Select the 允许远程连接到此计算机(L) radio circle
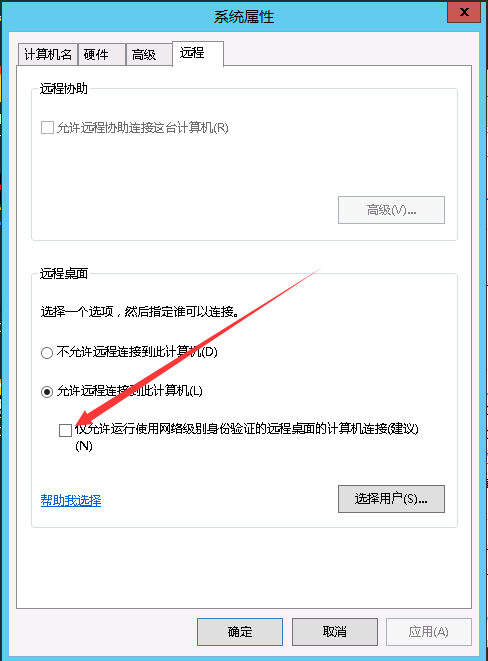This screenshot has height=661, width=488. [x=47, y=392]
